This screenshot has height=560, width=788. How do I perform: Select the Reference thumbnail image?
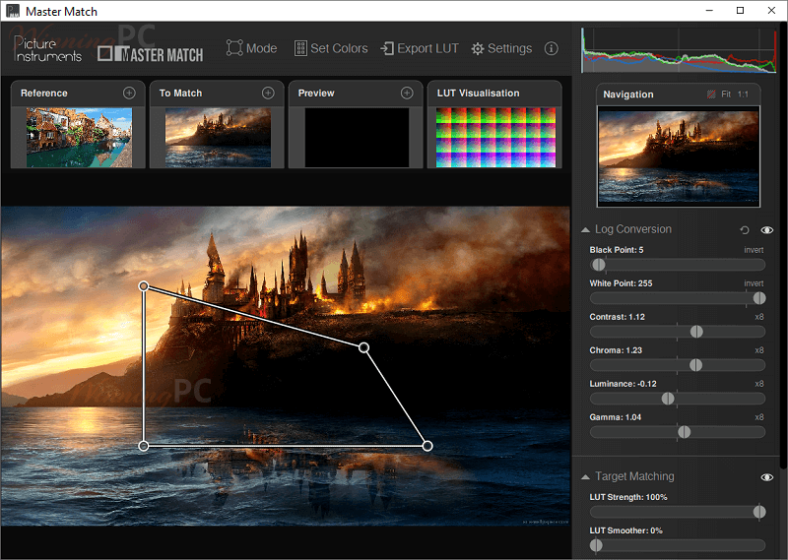pyautogui.click(x=79, y=137)
